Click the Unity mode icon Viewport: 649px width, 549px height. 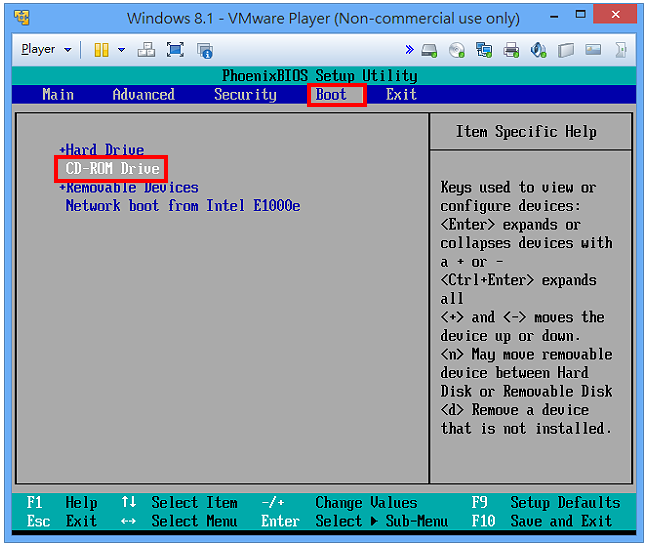205,51
